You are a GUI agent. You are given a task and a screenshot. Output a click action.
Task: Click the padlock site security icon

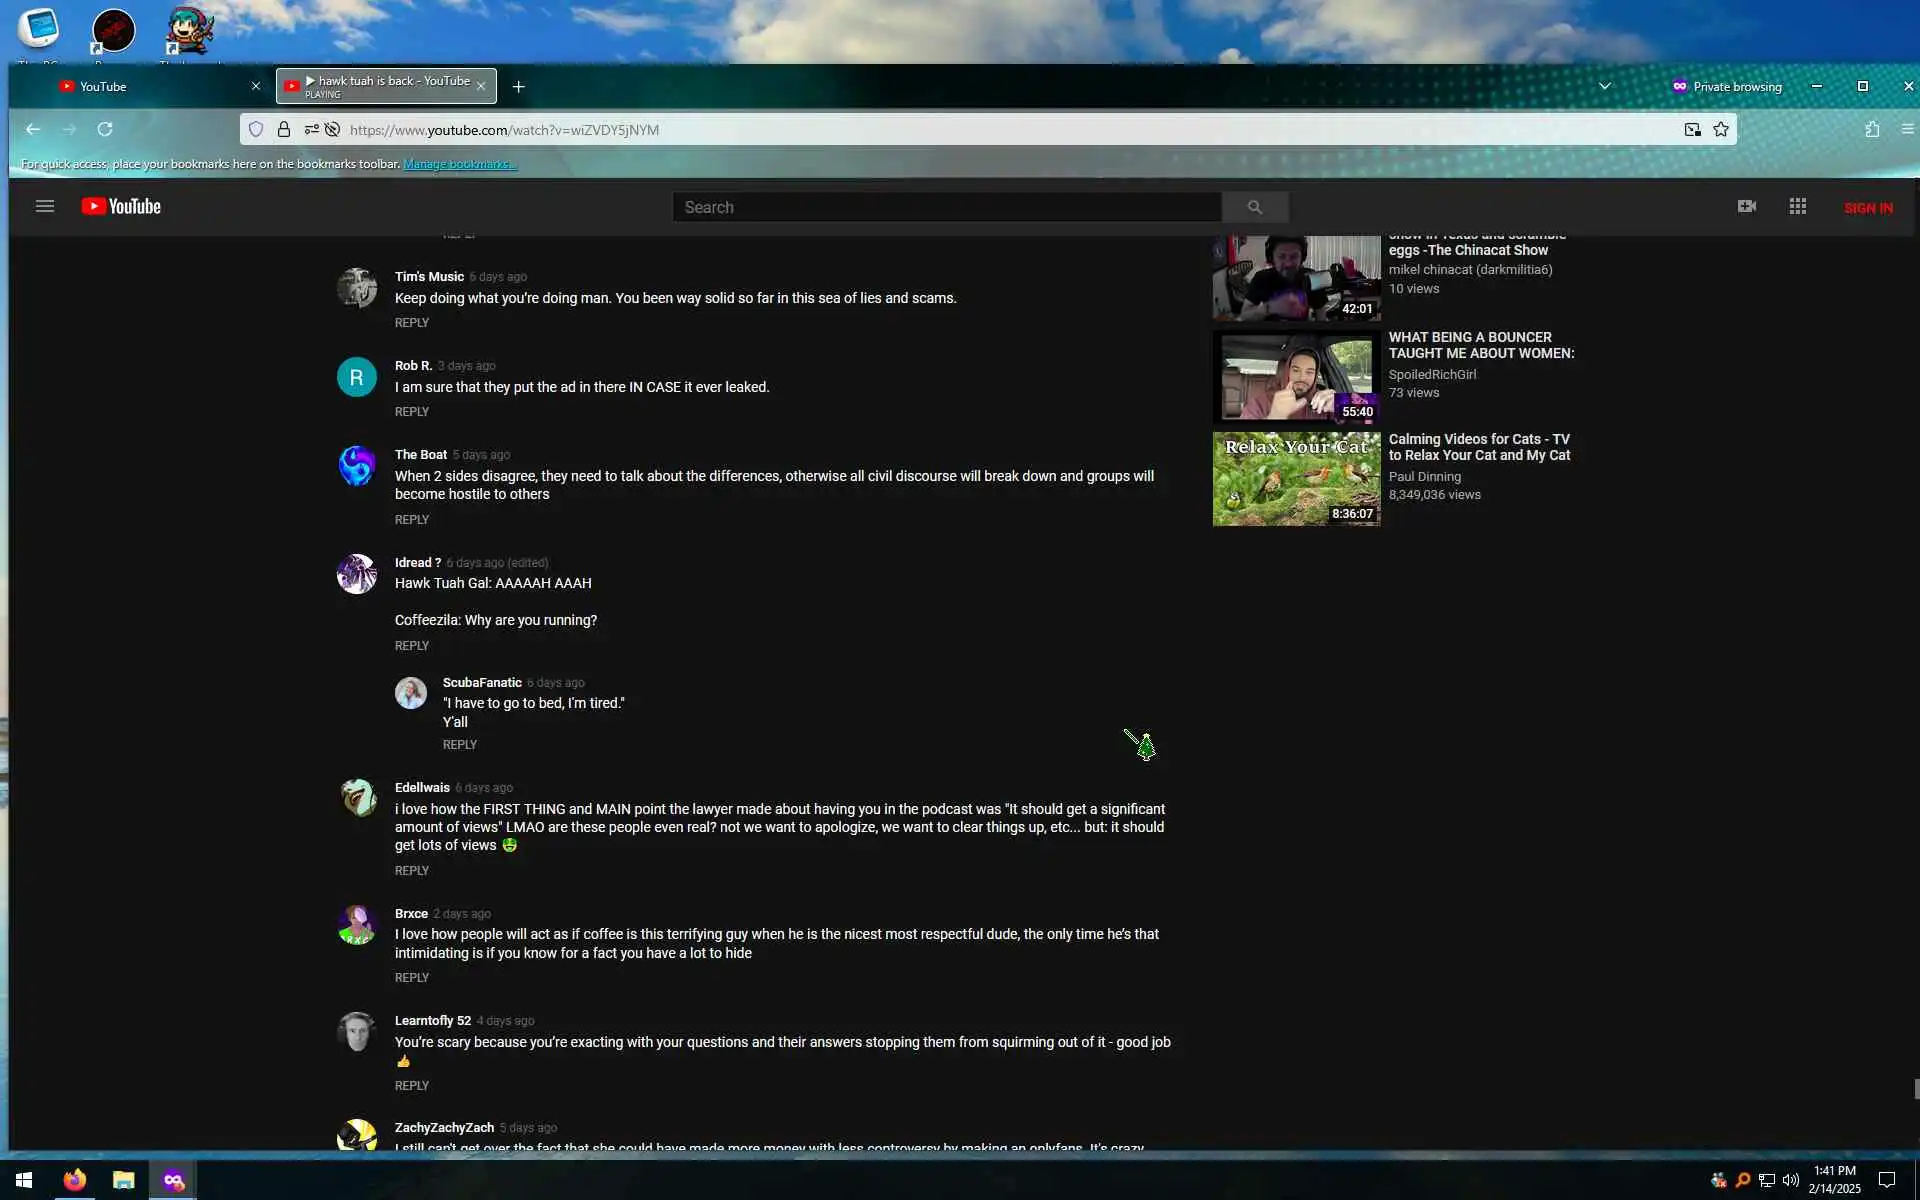tap(284, 130)
